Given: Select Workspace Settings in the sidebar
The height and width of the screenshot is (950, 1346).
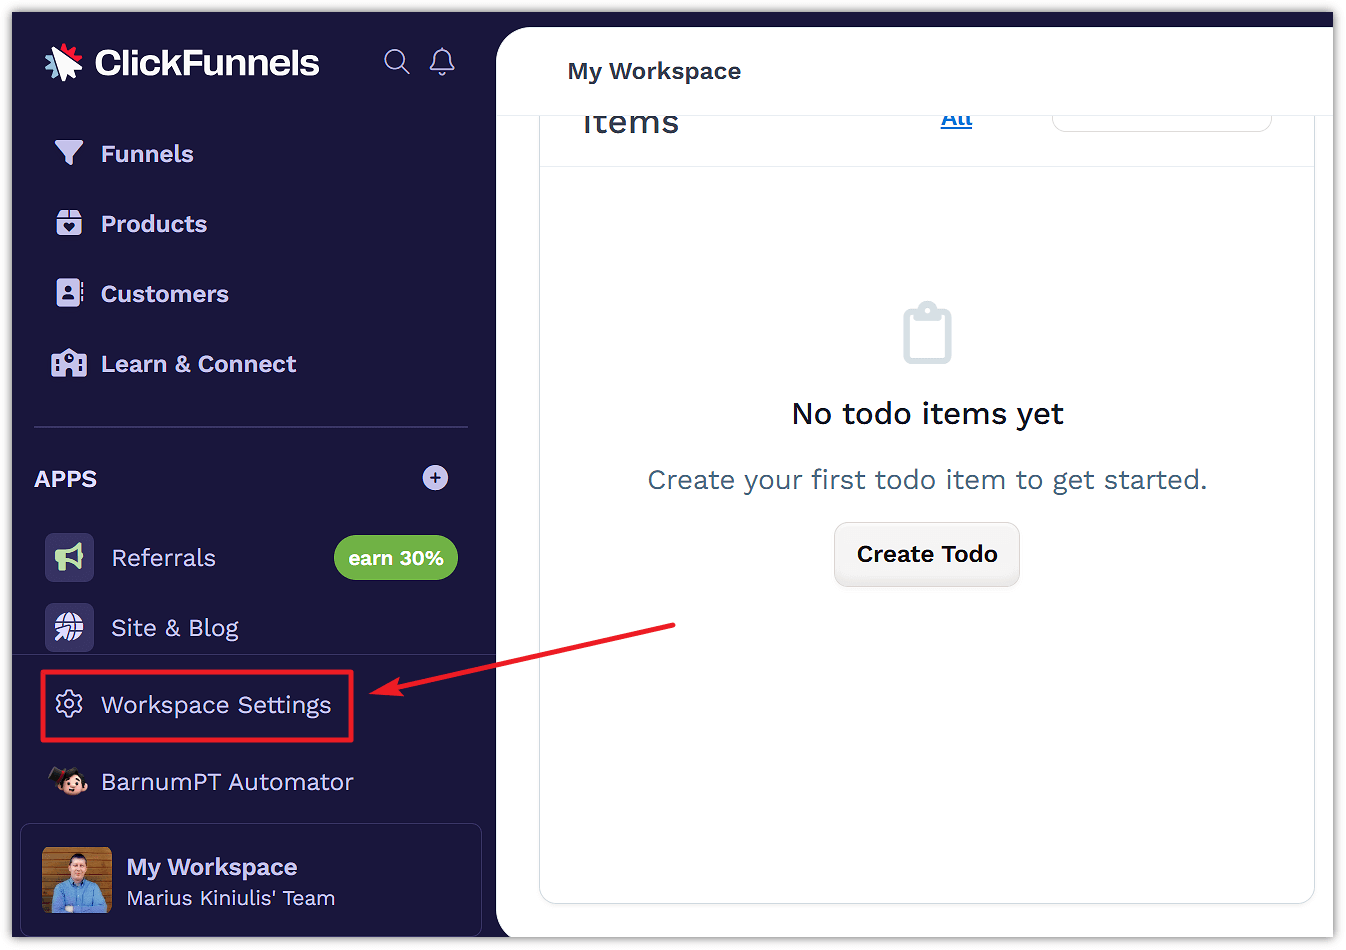Looking at the screenshot, I should click(x=216, y=704).
